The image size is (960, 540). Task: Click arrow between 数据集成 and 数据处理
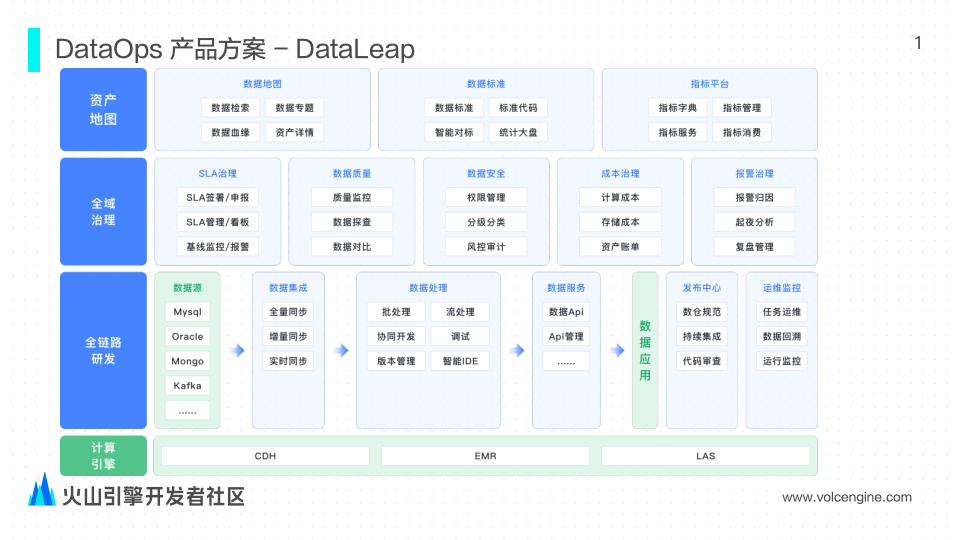pos(341,350)
